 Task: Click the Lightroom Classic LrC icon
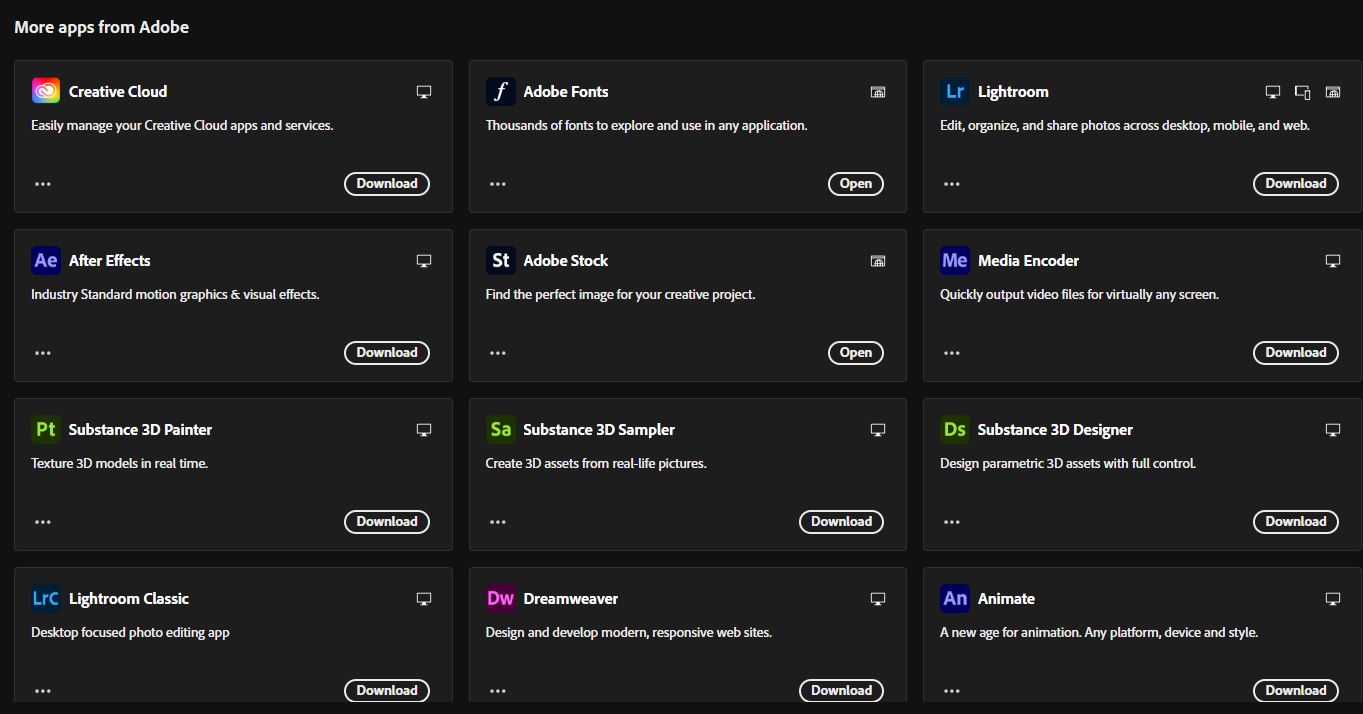click(x=46, y=598)
